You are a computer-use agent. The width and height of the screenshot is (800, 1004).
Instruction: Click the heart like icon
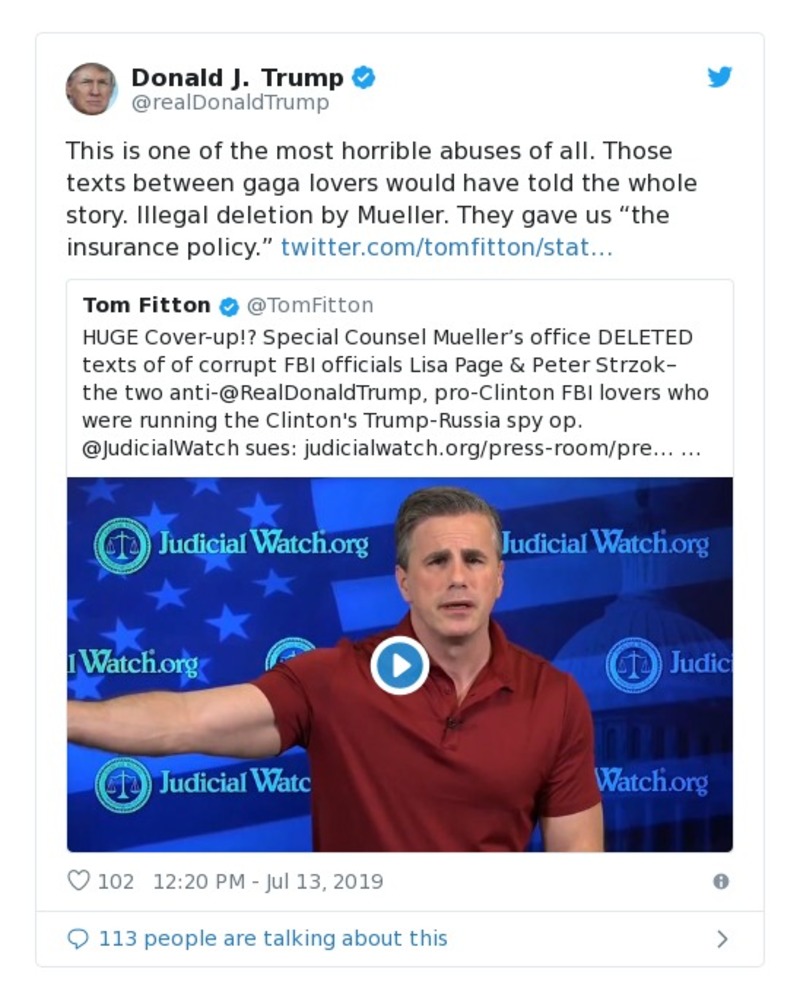[79, 881]
